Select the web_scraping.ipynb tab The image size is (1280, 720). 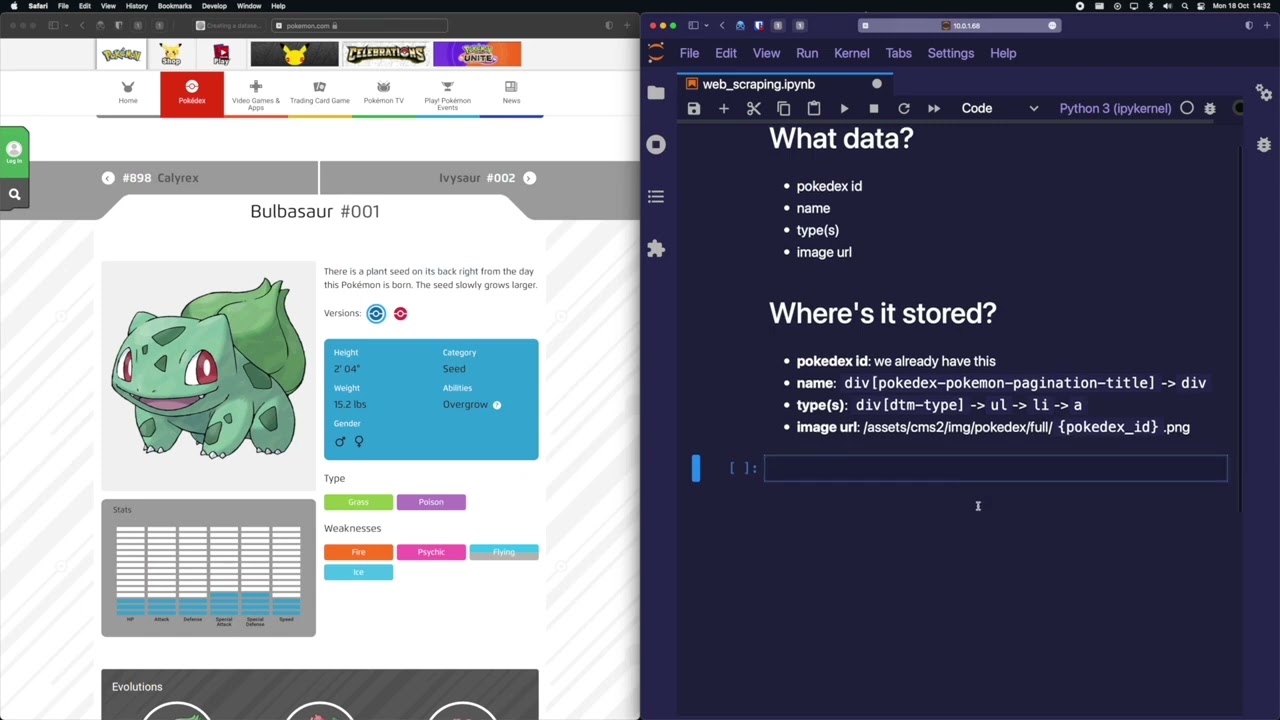[758, 84]
